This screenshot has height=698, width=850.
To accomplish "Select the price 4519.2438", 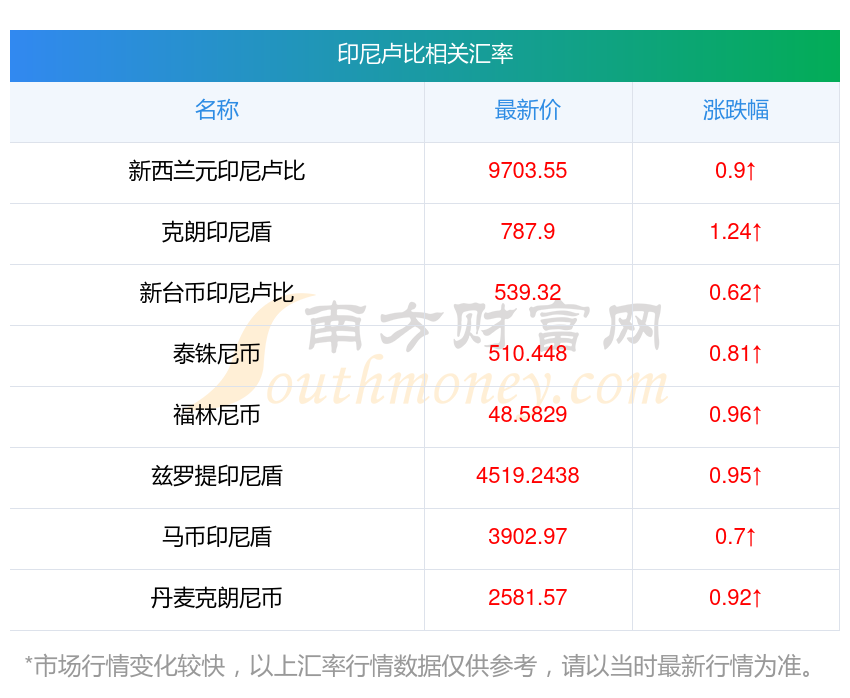I will [x=527, y=476].
